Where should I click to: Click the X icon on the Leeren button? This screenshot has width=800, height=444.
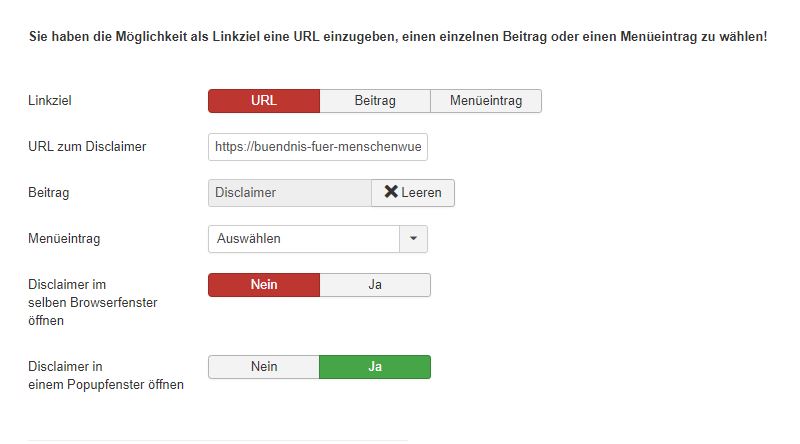coord(391,193)
